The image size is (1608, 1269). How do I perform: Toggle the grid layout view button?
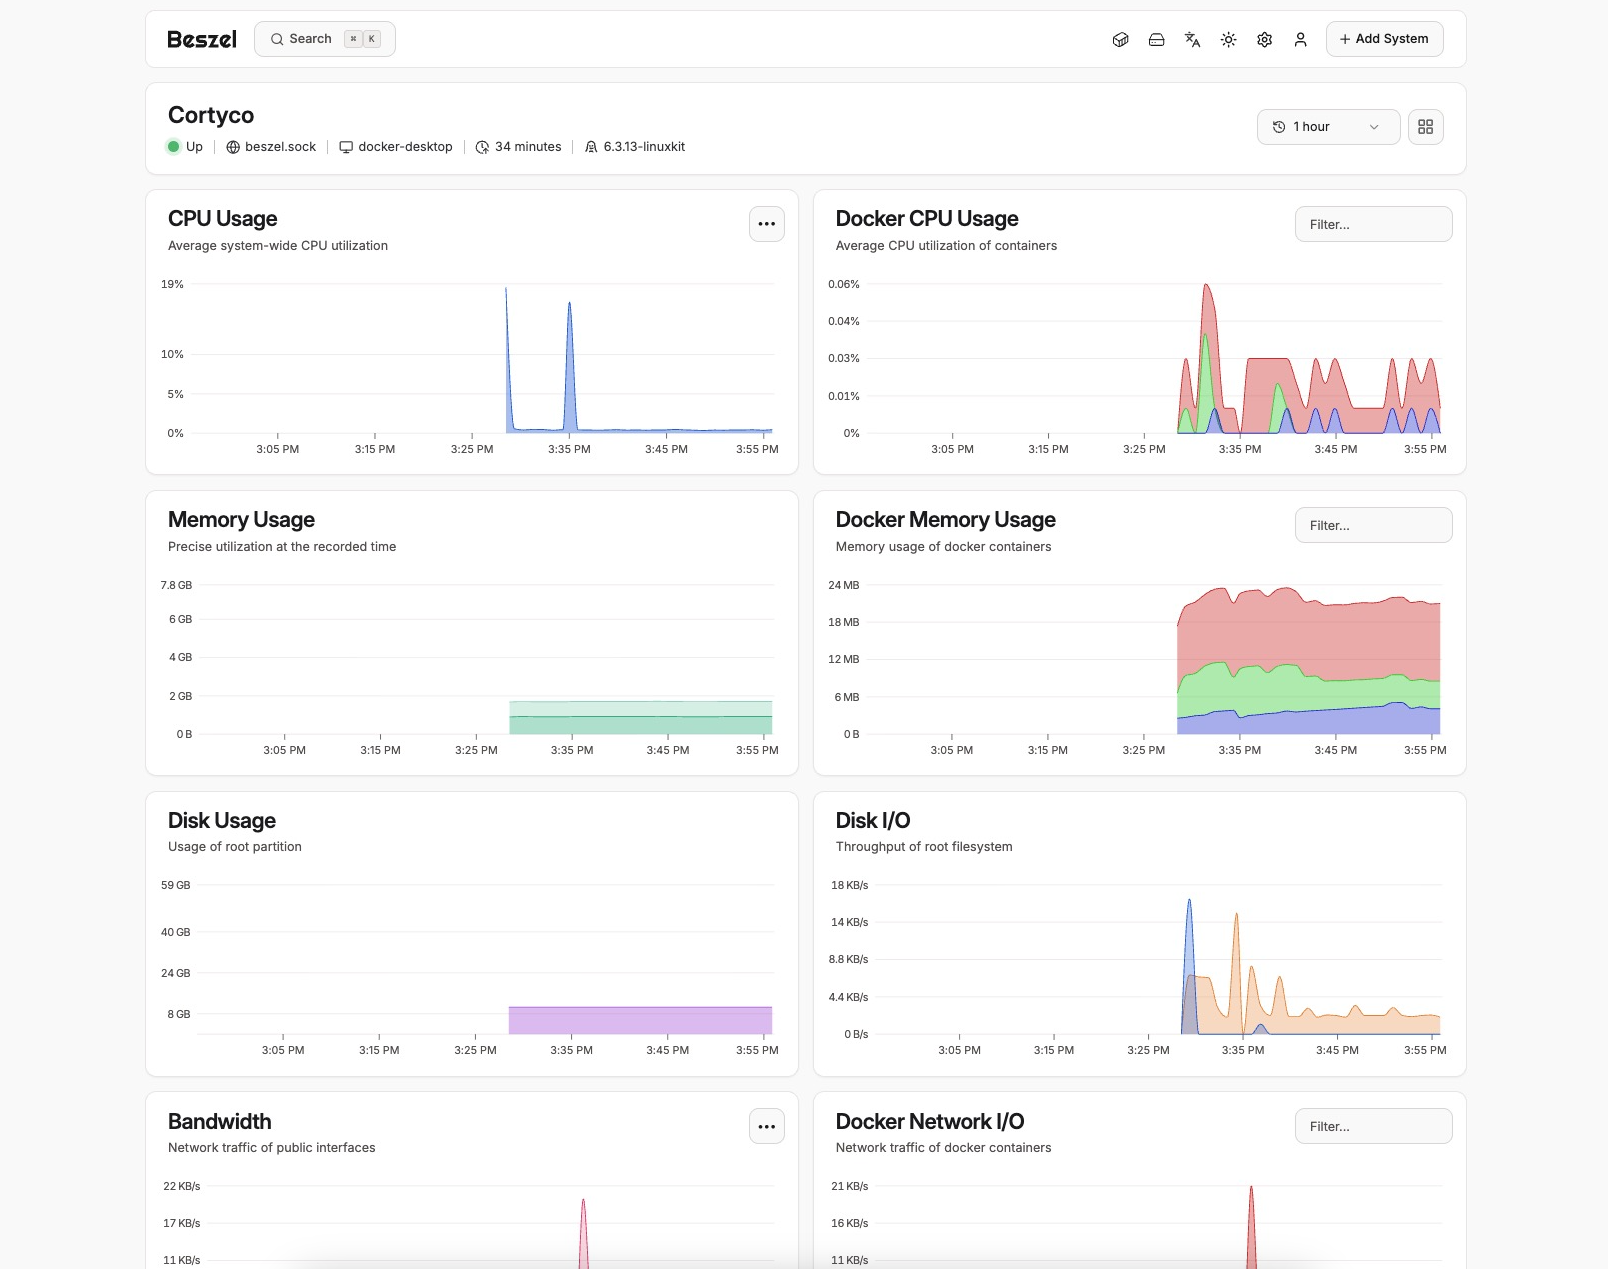(1426, 127)
